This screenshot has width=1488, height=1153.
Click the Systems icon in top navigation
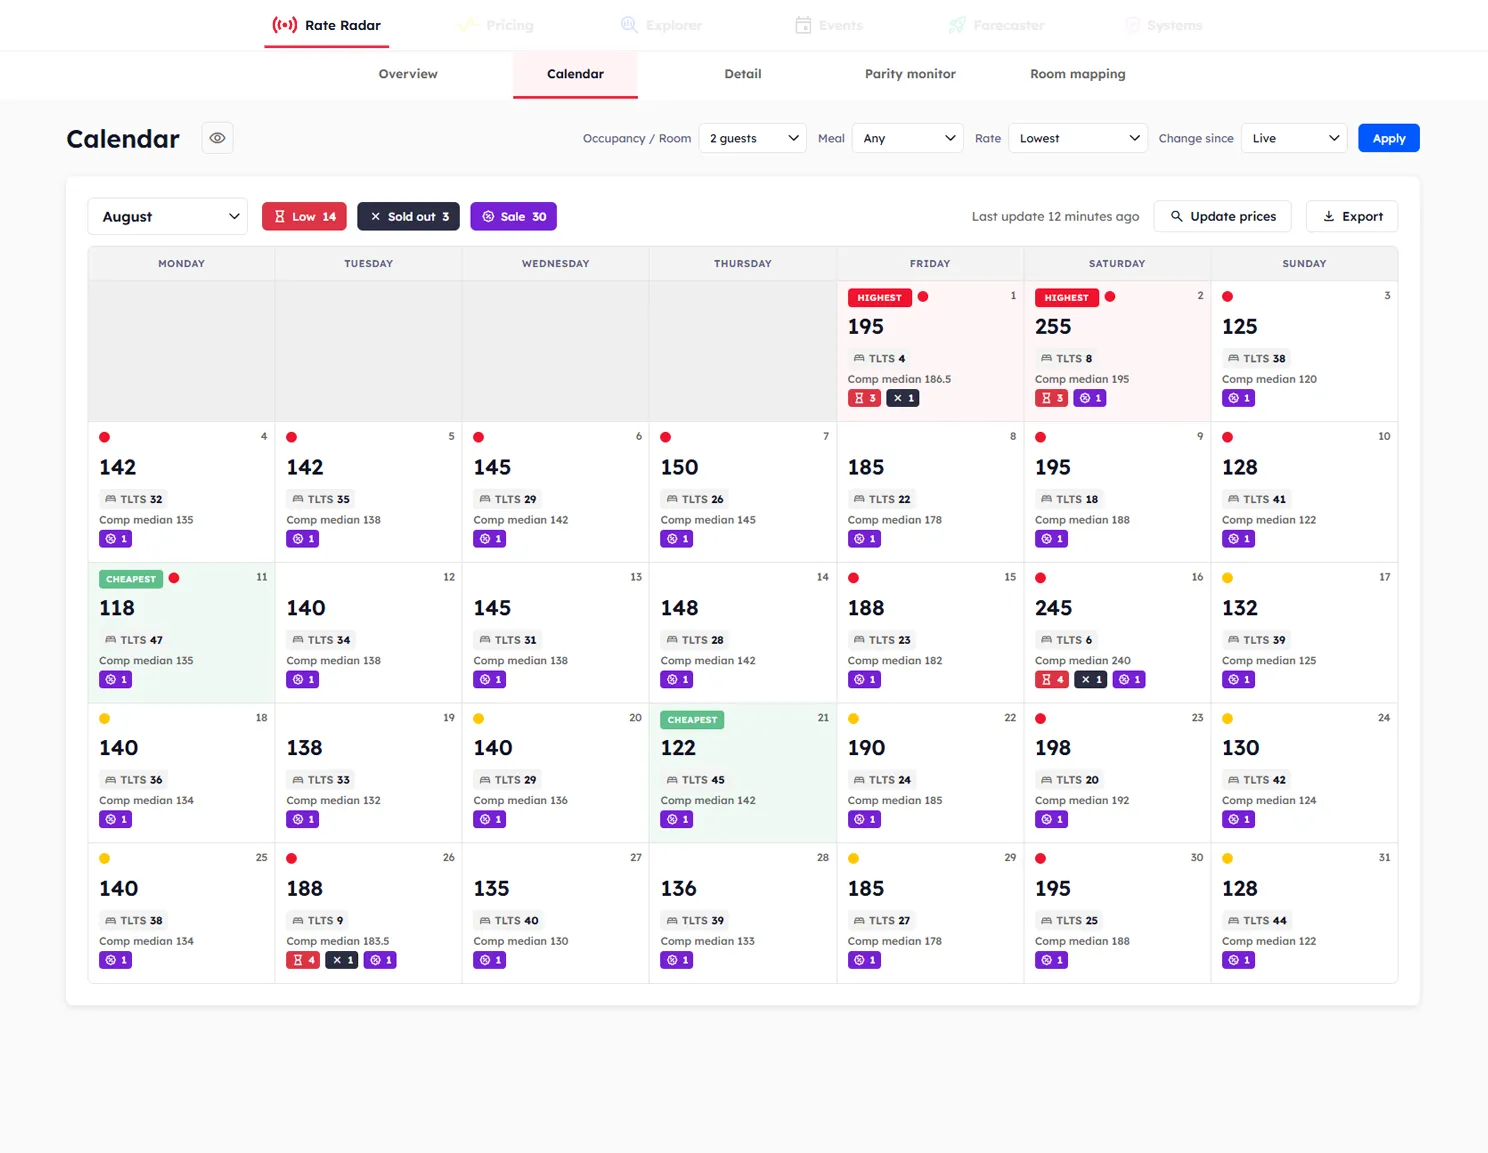[1131, 25]
